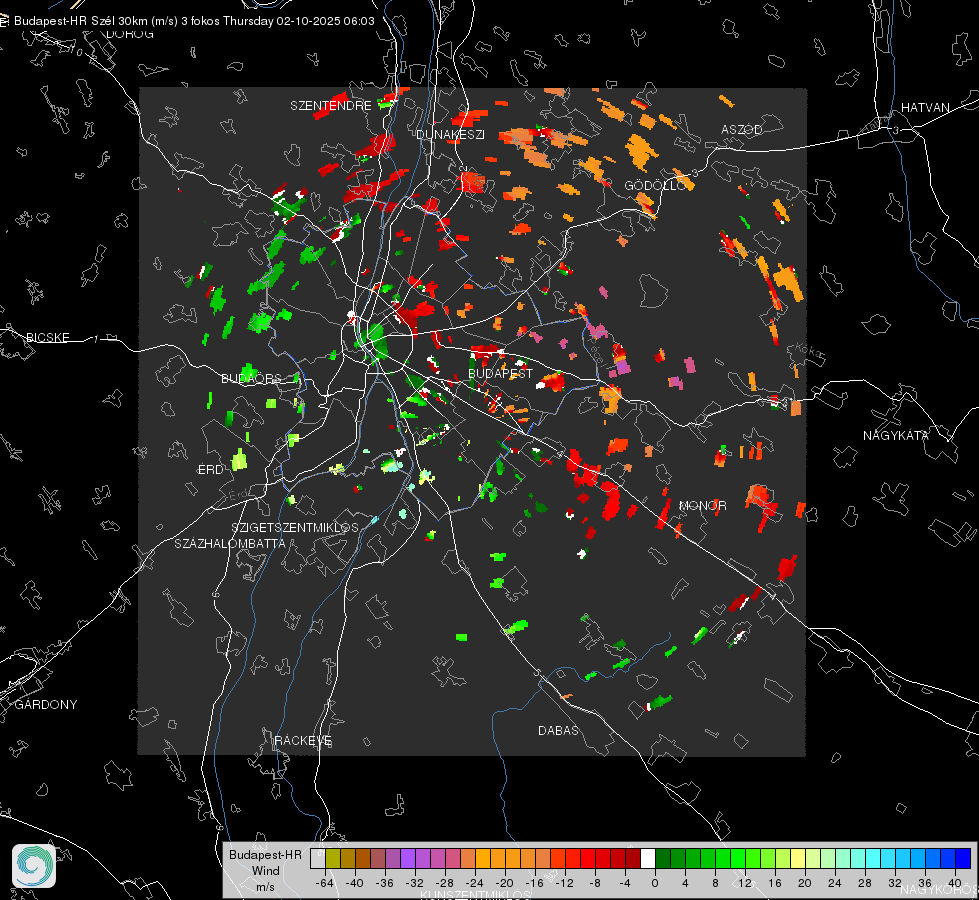Click the DUNAKESZI town label
The image size is (979, 900).
[450, 134]
